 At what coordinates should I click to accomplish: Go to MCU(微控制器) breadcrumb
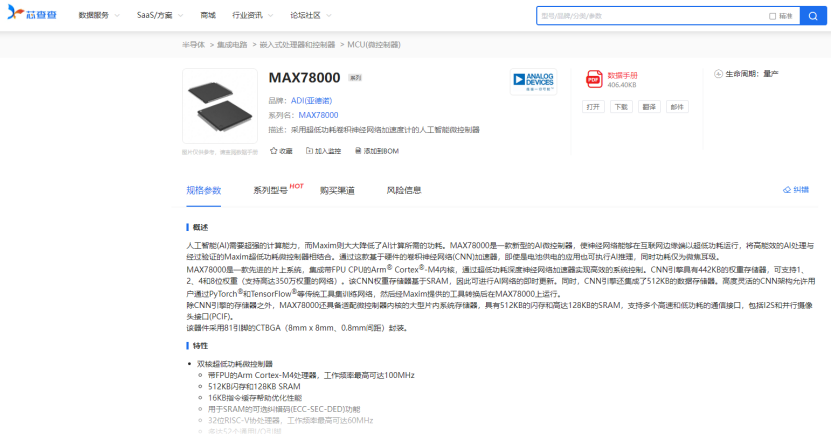[374, 45]
